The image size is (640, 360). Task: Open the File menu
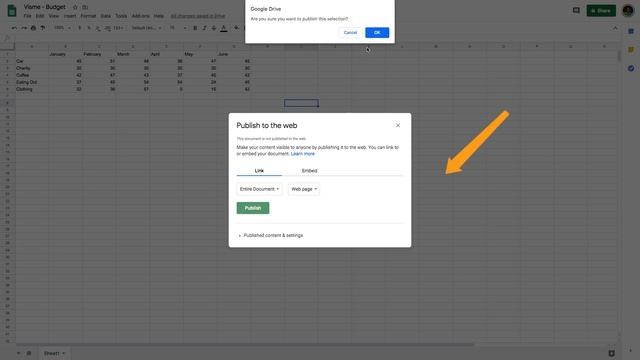click(x=27, y=16)
